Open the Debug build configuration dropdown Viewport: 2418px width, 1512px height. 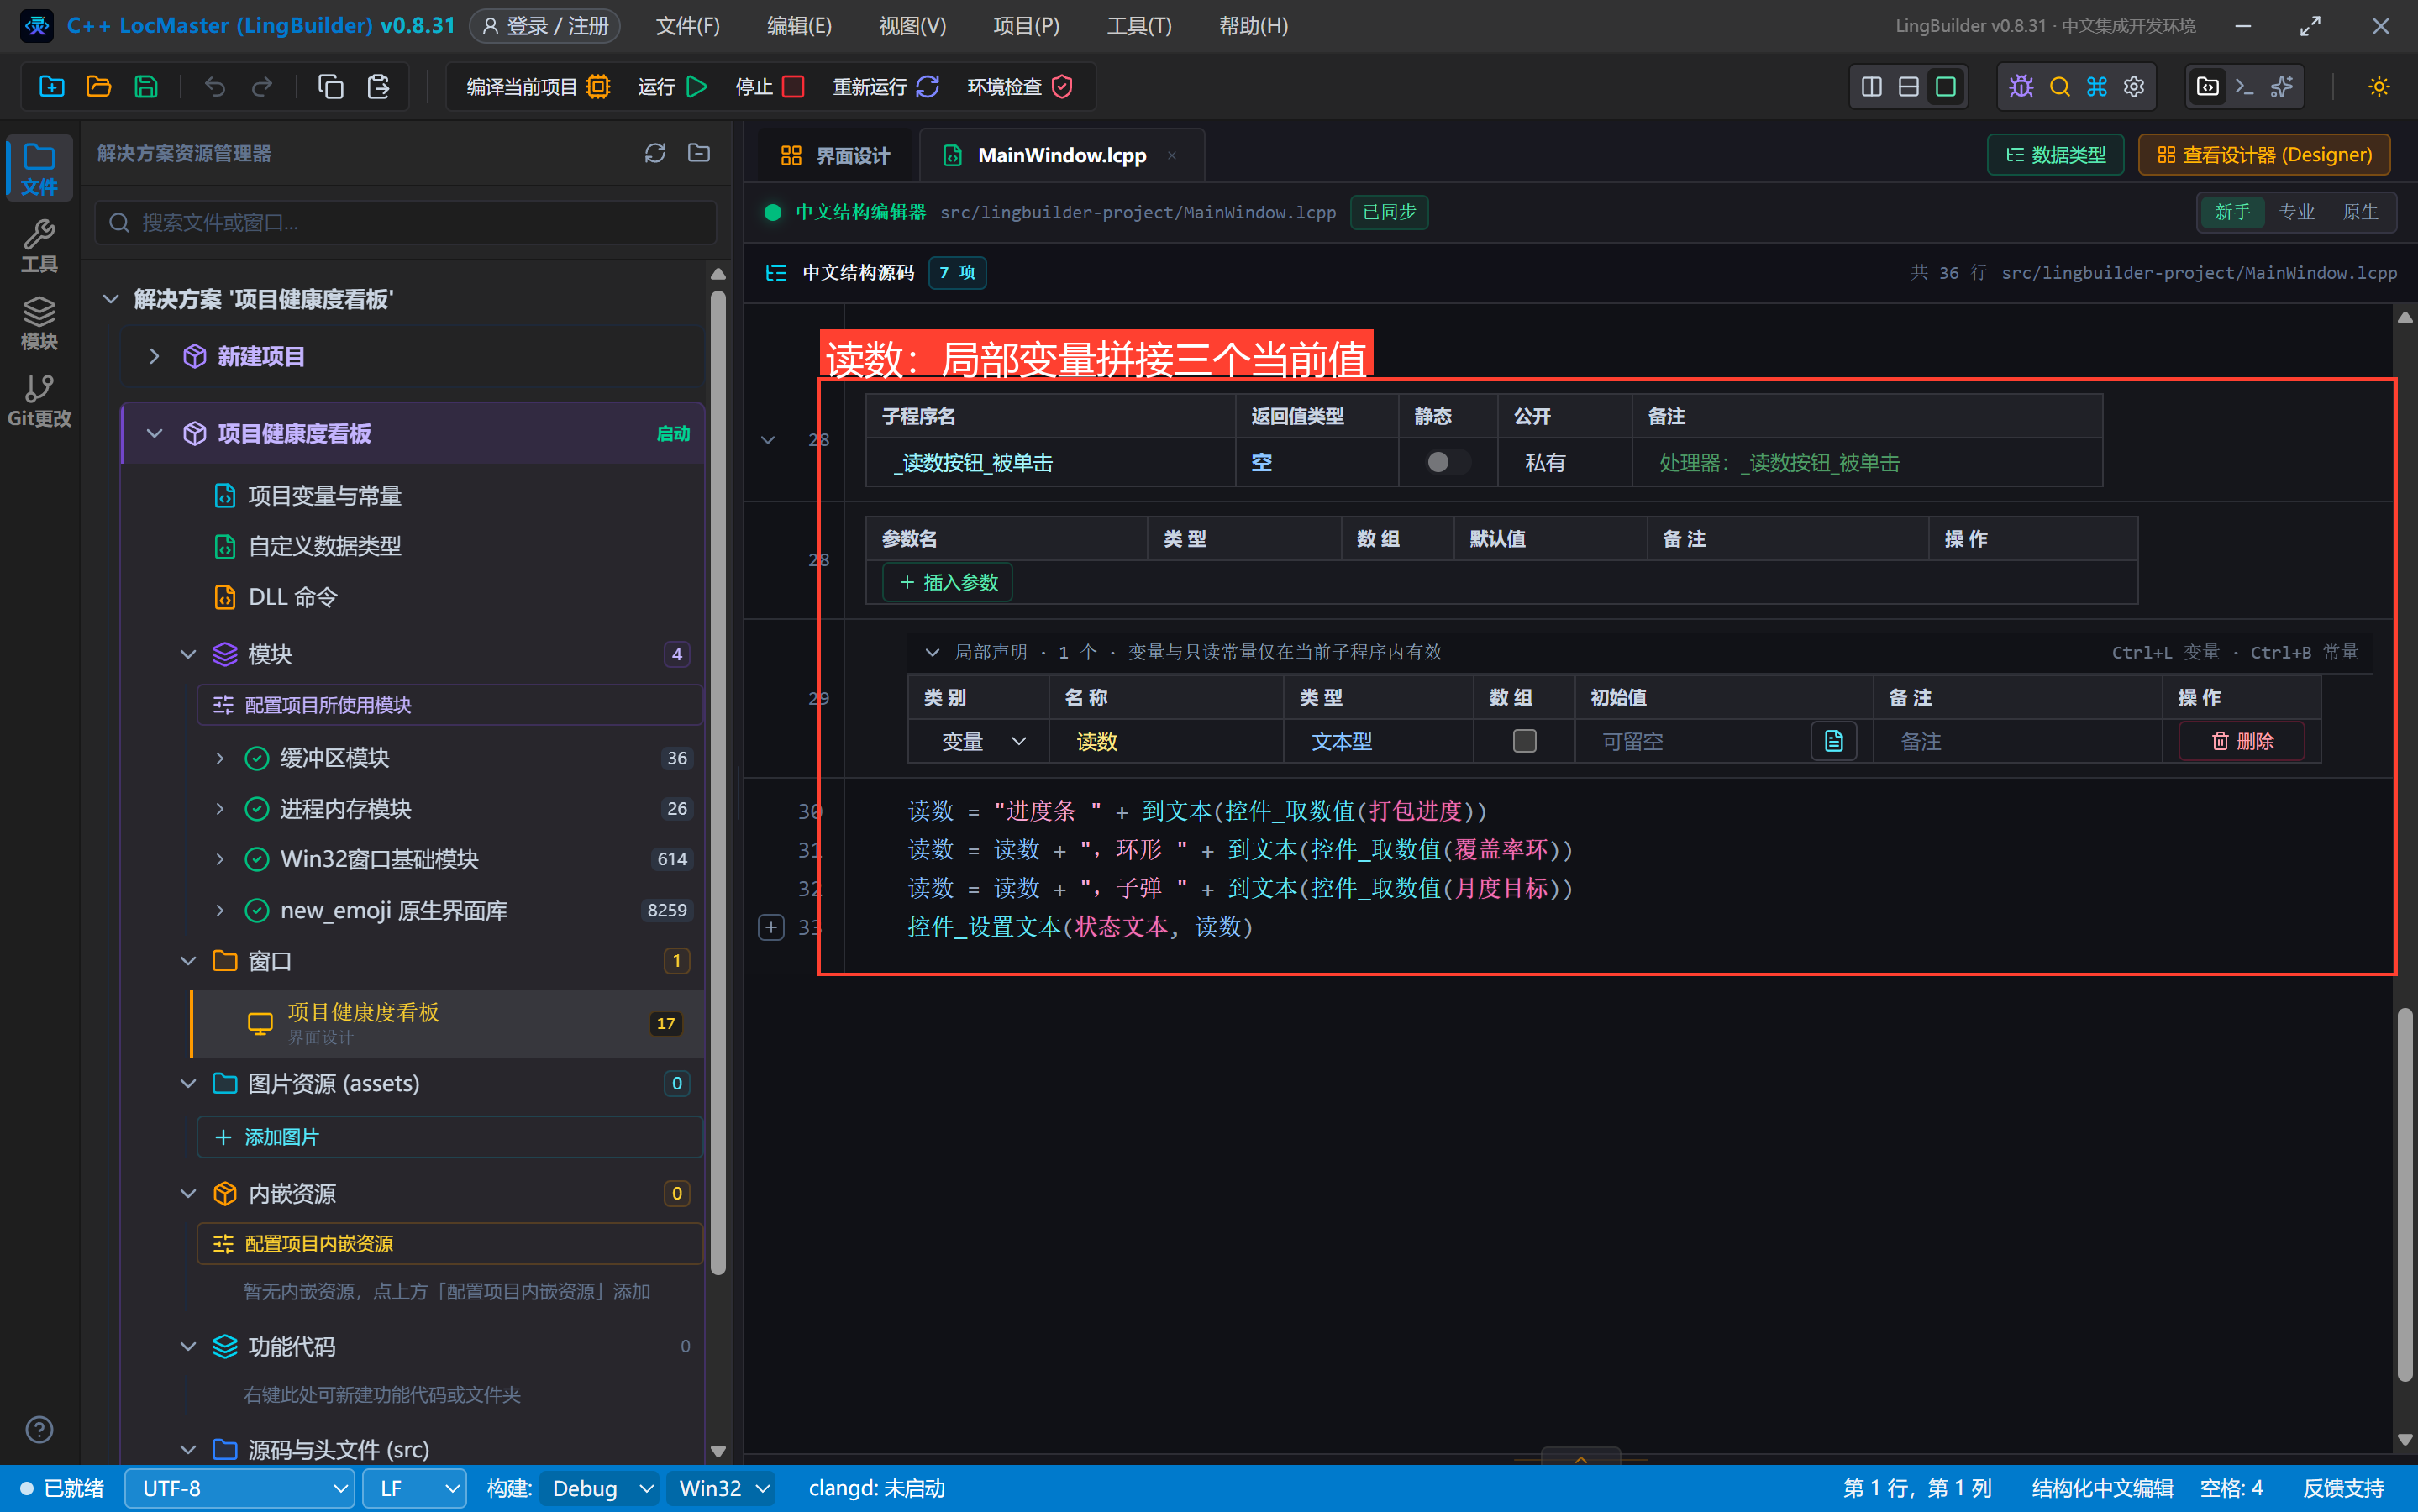click(x=600, y=1488)
